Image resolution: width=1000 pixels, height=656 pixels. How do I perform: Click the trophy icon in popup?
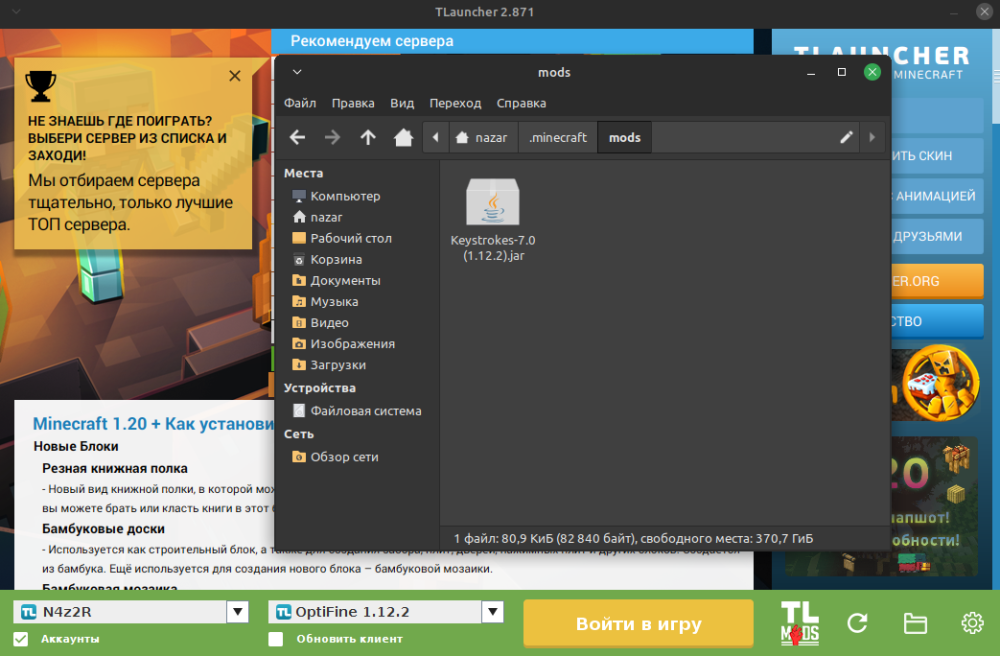tap(41, 85)
